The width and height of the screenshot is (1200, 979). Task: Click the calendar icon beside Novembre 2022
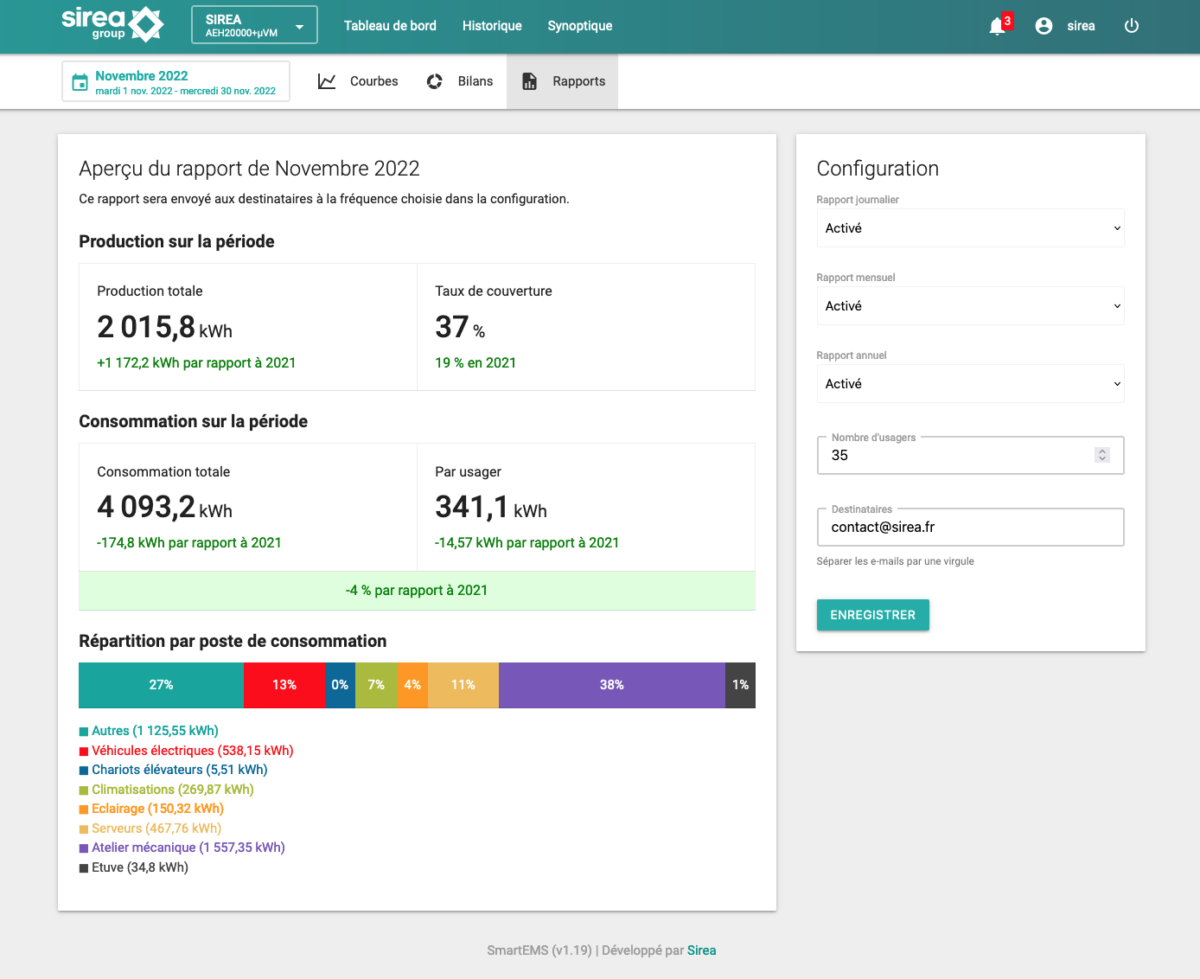pyautogui.click(x=80, y=82)
